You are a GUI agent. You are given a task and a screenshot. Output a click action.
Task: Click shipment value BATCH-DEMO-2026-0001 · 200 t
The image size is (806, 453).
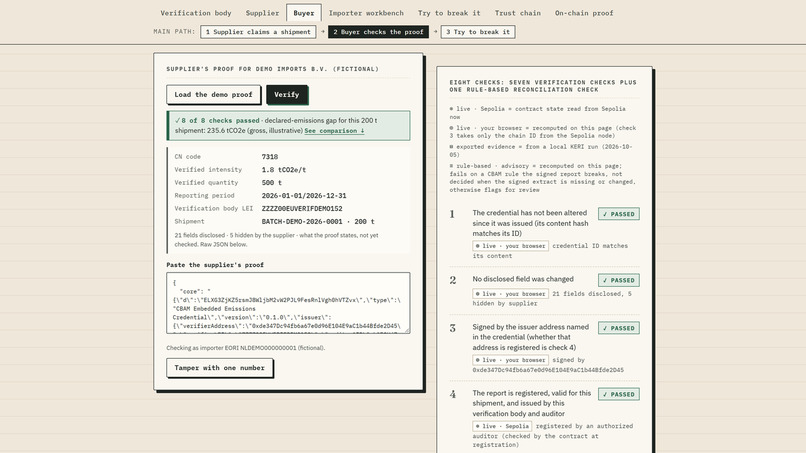tap(318, 221)
